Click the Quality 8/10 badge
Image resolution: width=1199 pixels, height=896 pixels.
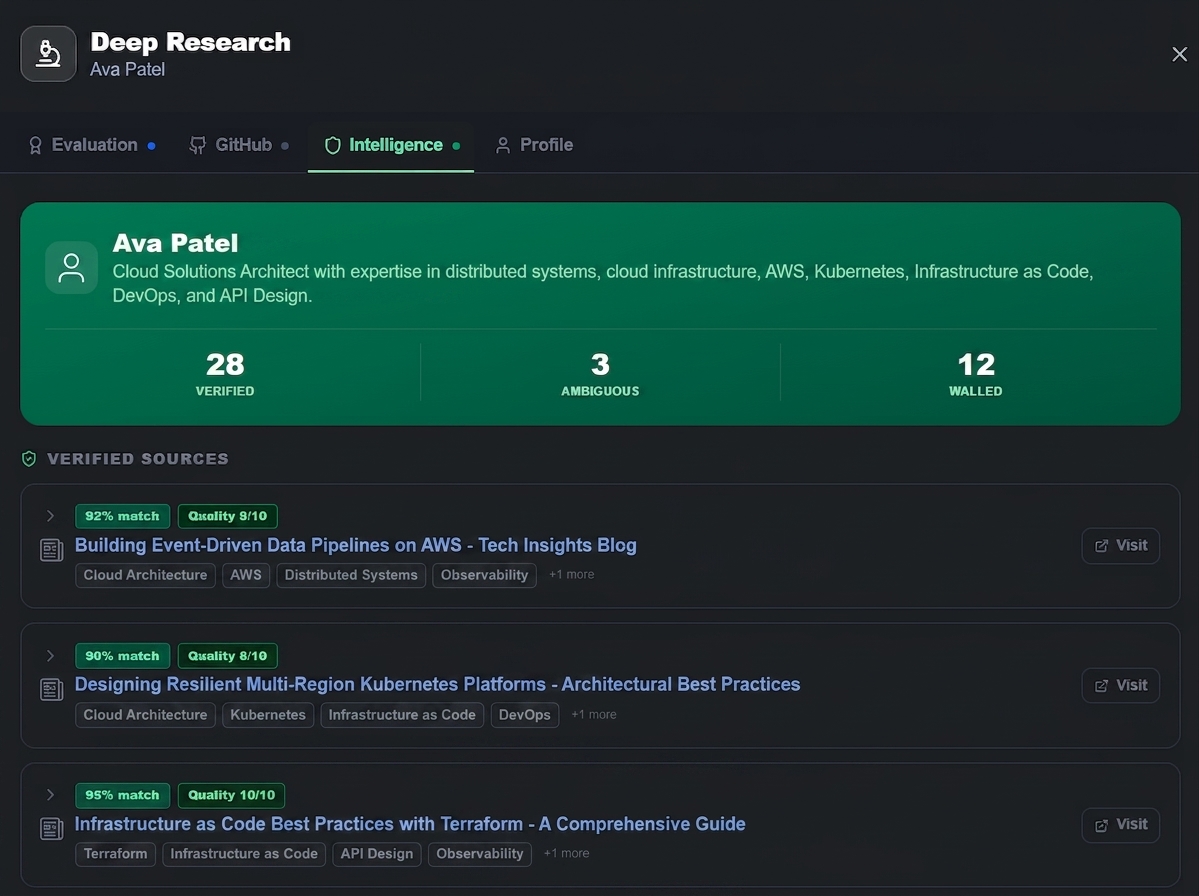(228, 656)
